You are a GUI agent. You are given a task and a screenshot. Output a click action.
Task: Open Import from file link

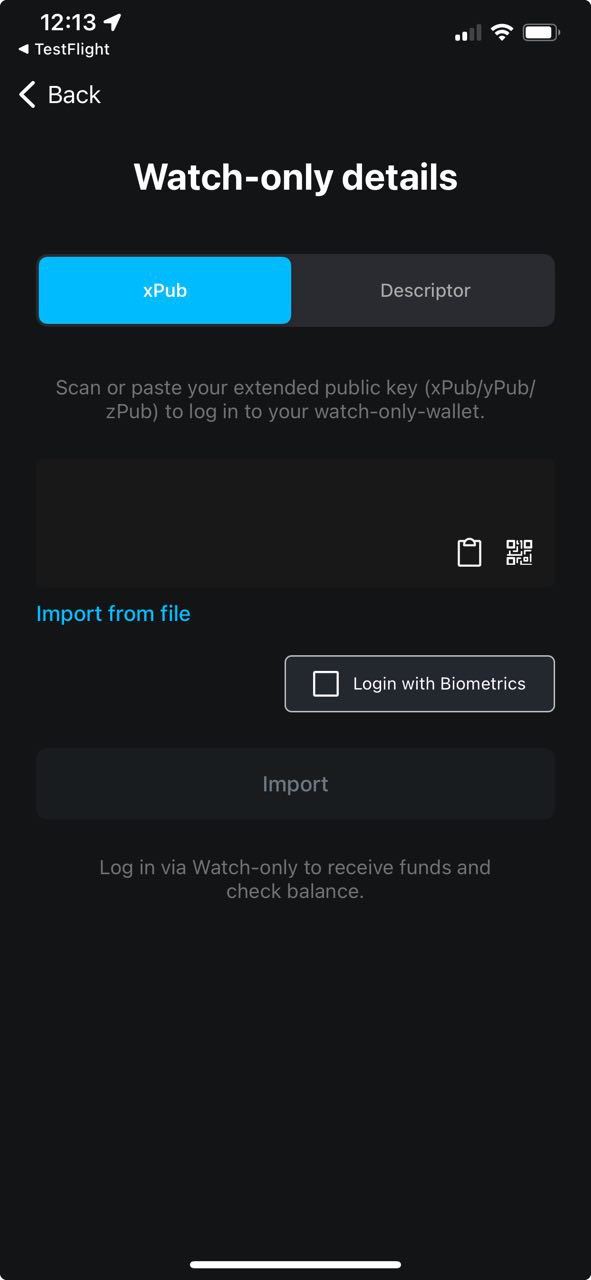click(x=113, y=613)
